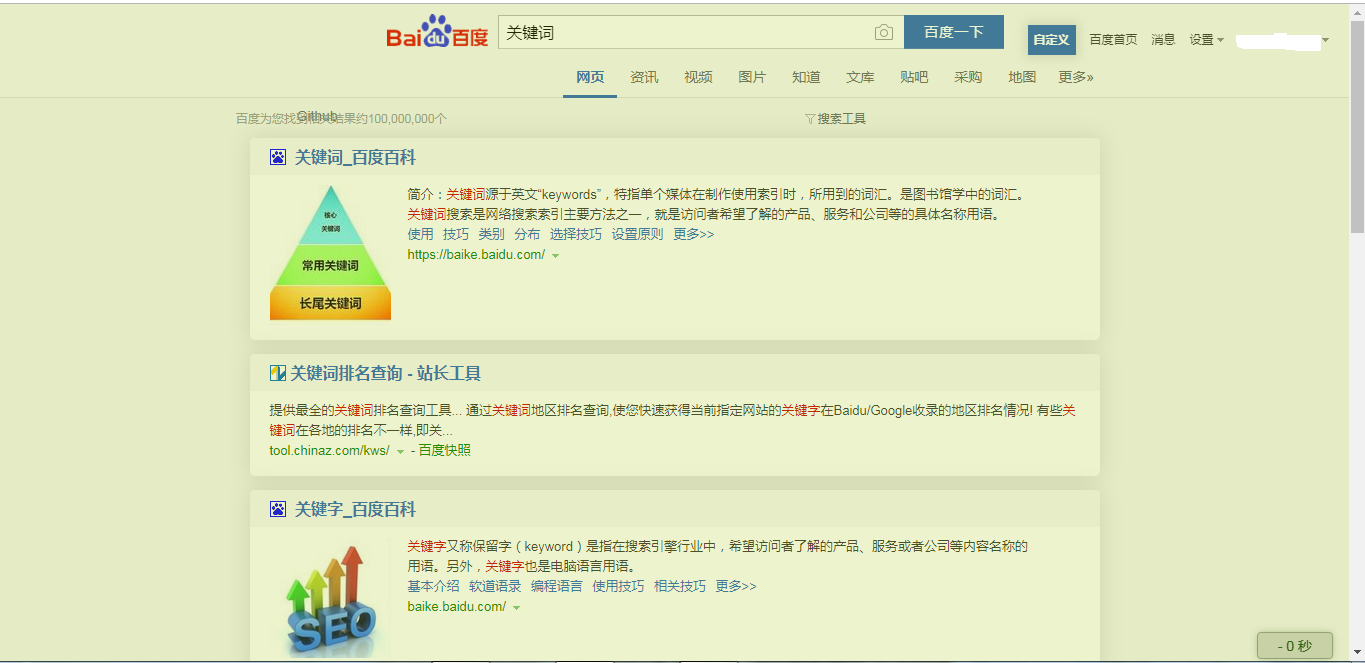Switch to the 地图 tab
1365x663 pixels.
1022,77
